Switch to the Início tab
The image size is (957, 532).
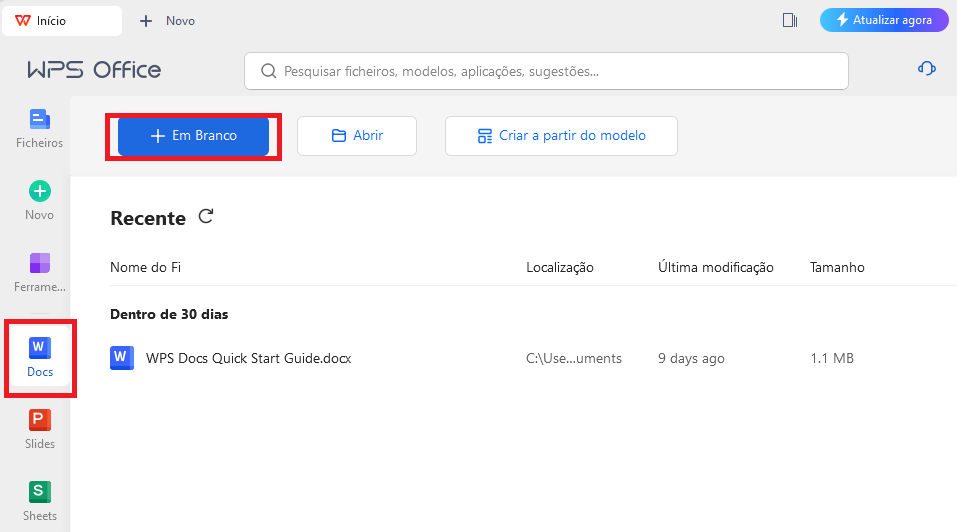point(60,20)
